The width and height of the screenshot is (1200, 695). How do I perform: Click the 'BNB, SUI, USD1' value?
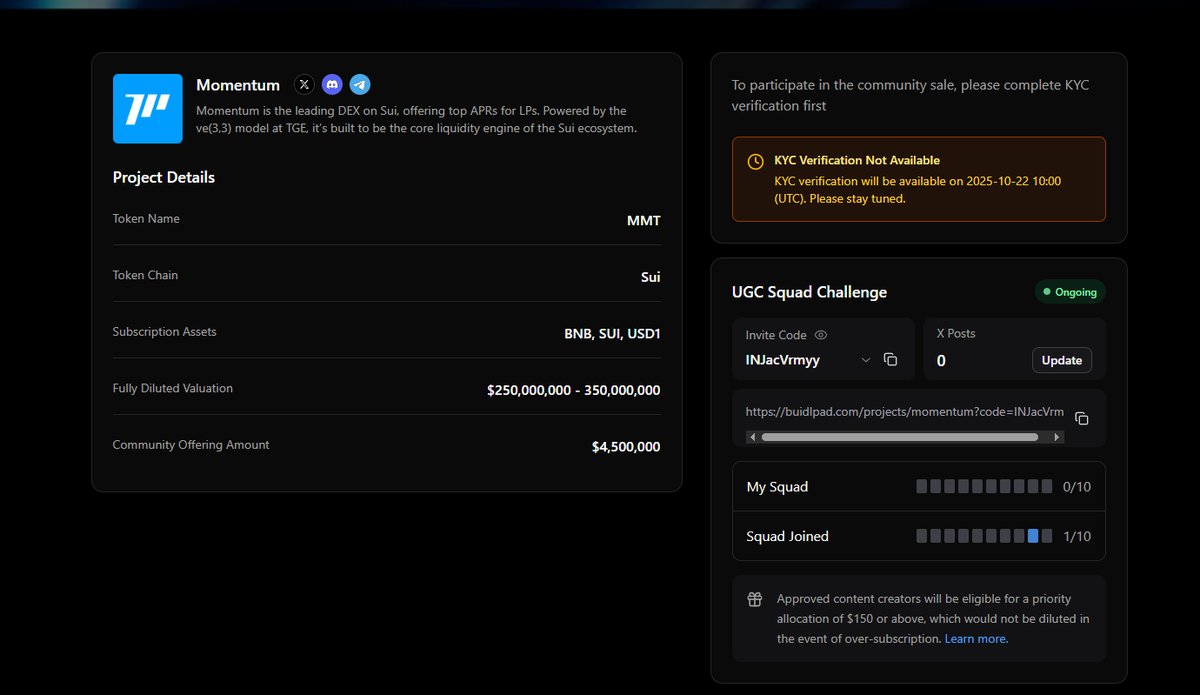pyautogui.click(x=612, y=333)
